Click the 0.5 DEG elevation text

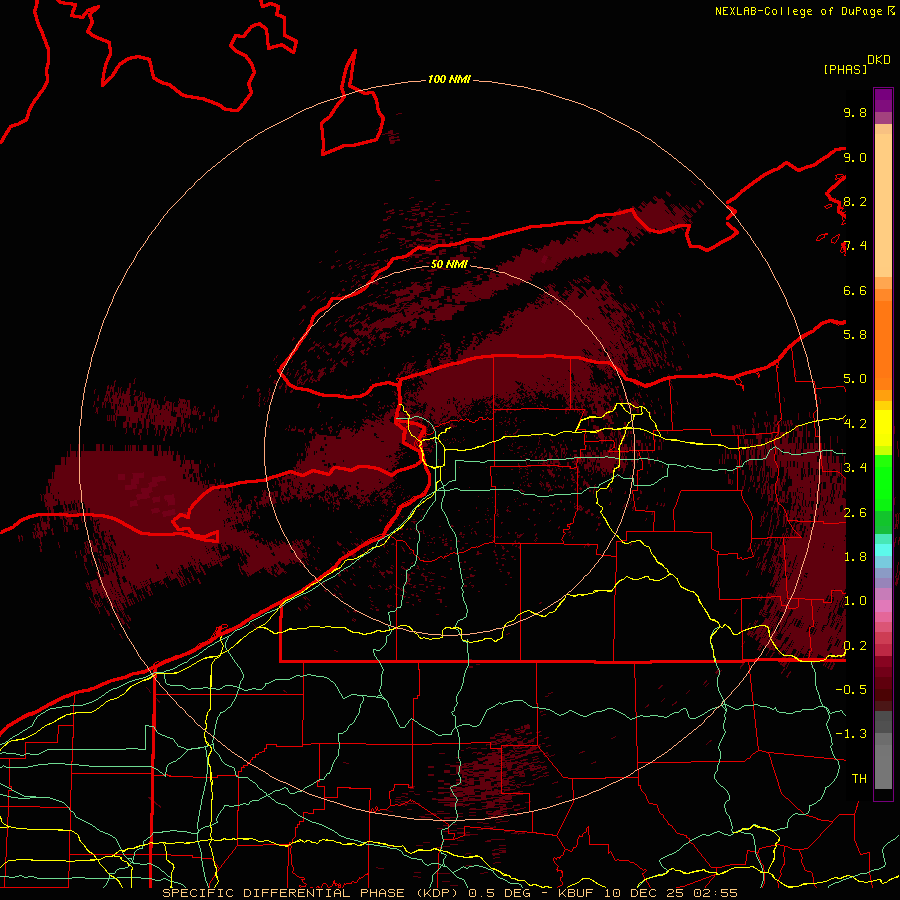499,893
